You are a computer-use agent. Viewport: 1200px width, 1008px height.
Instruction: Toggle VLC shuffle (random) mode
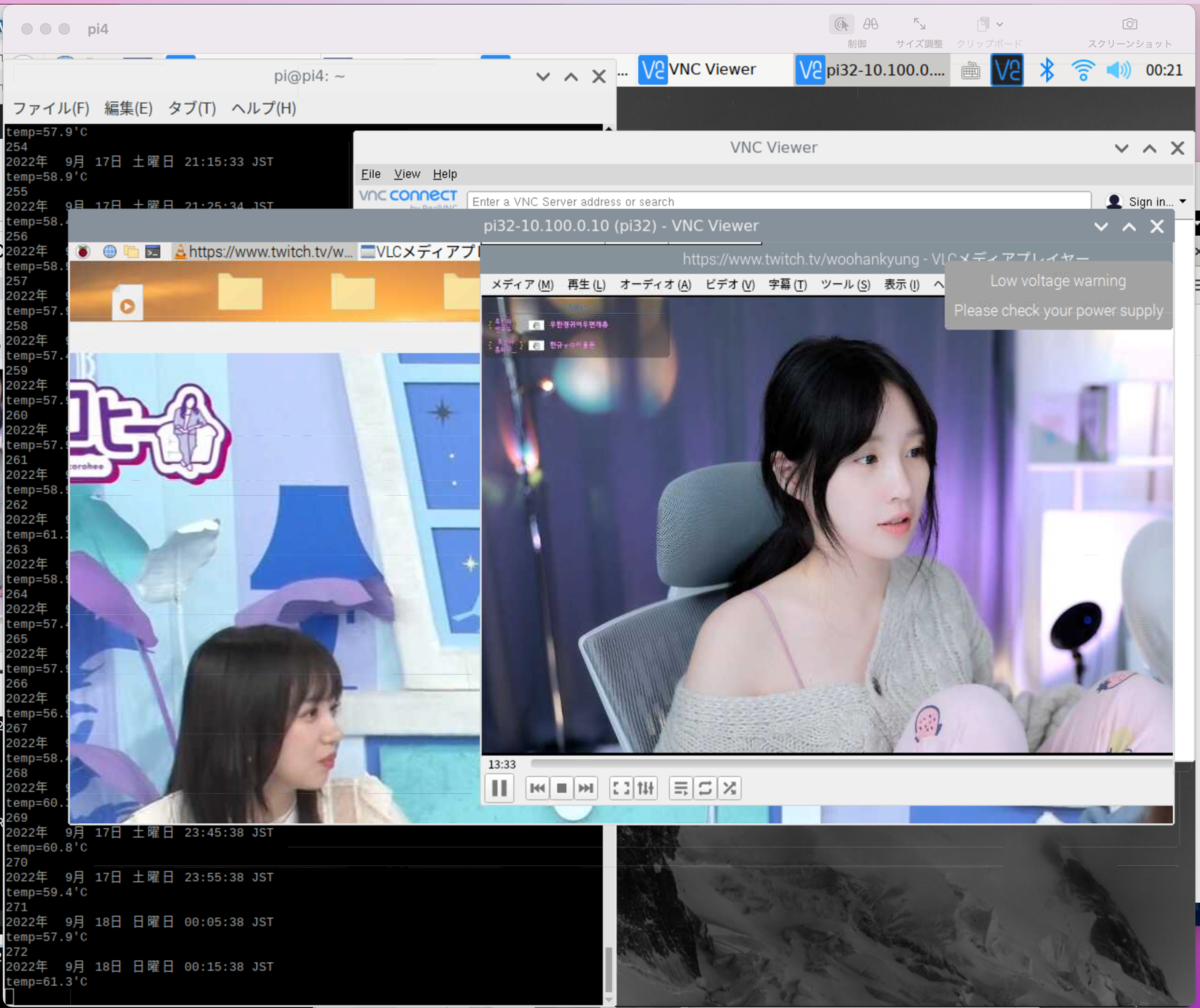click(730, 788)
